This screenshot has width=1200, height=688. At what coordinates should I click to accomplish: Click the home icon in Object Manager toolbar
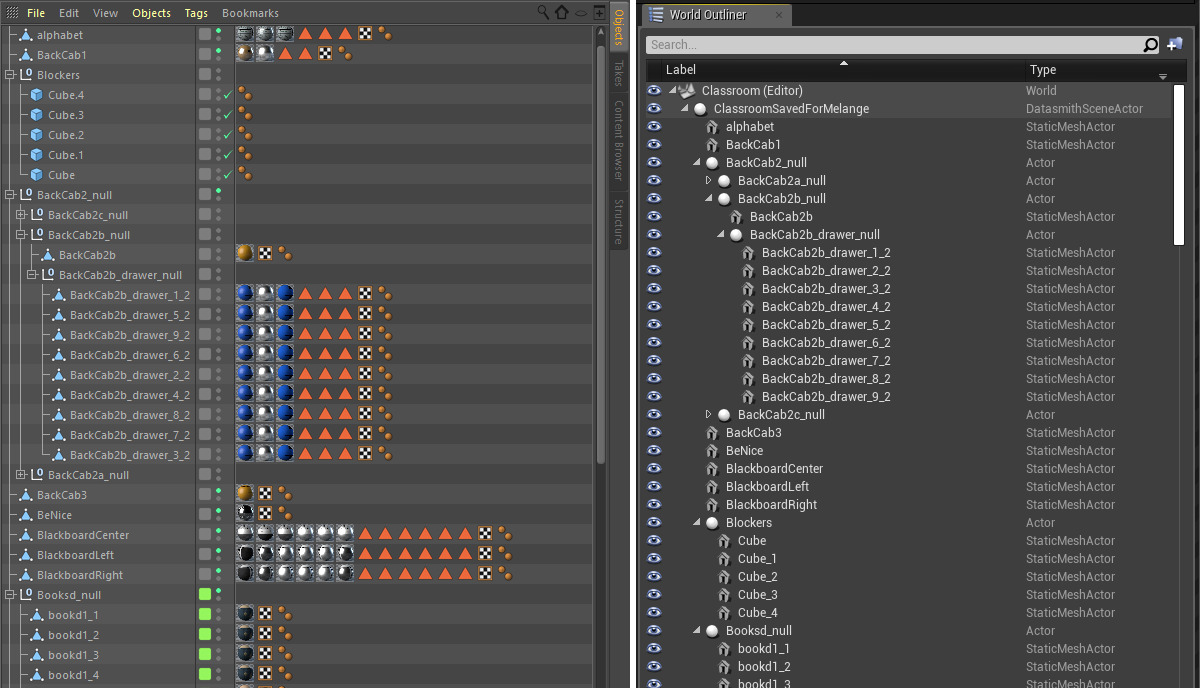pos(561,13)
